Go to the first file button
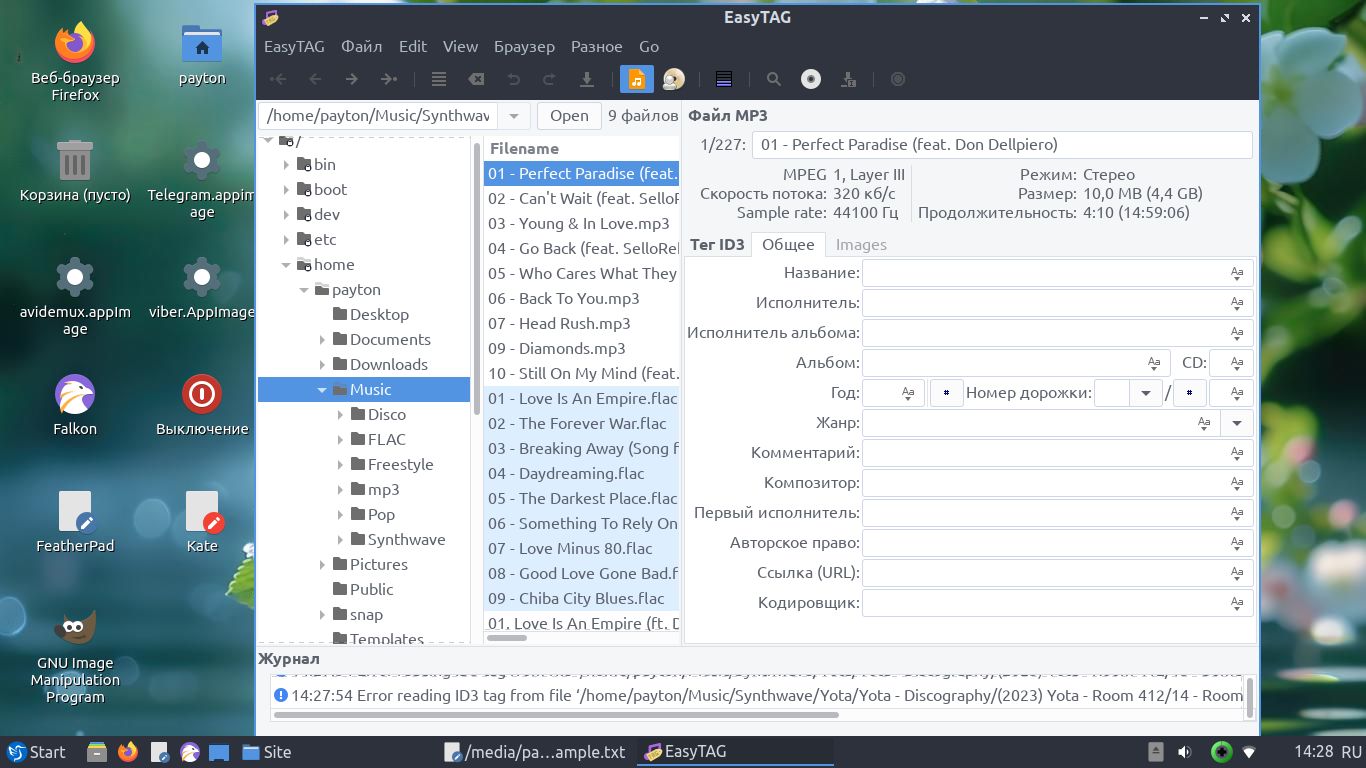 tap(279, 79)
